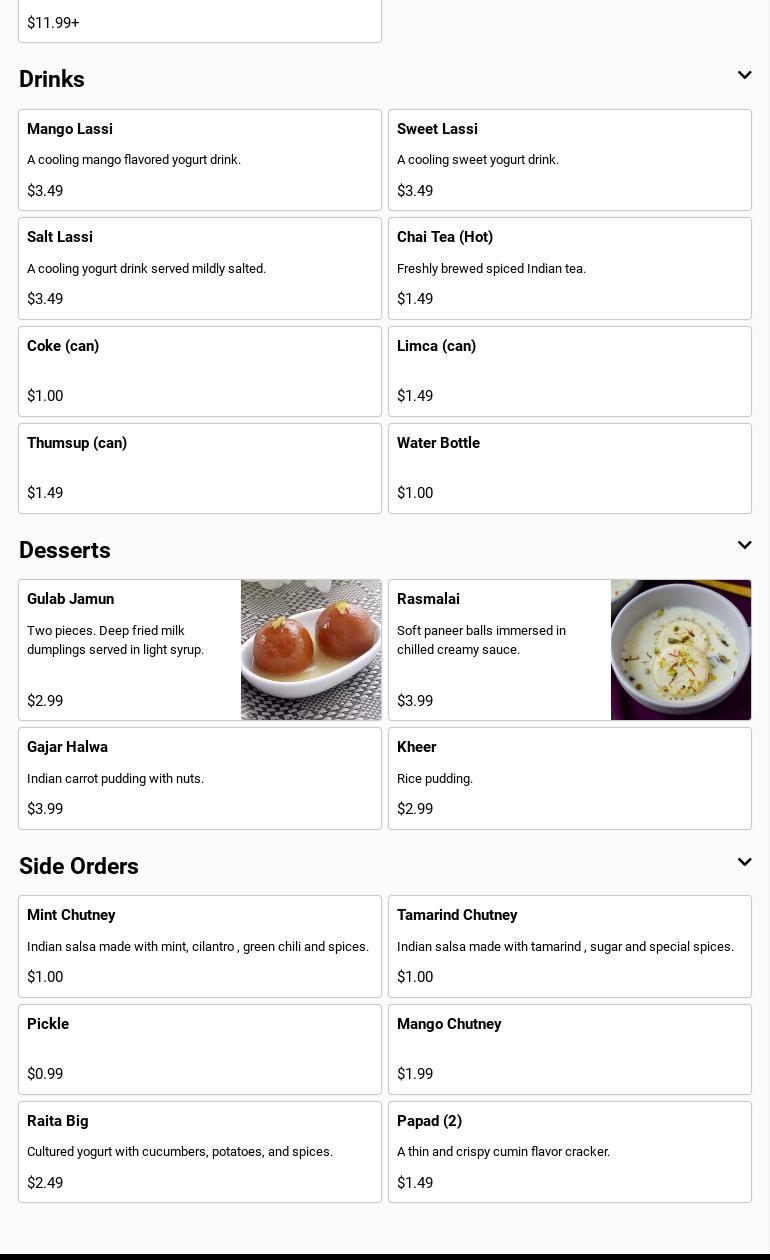Collapse the Drinks section chevron

coord(744,76)
